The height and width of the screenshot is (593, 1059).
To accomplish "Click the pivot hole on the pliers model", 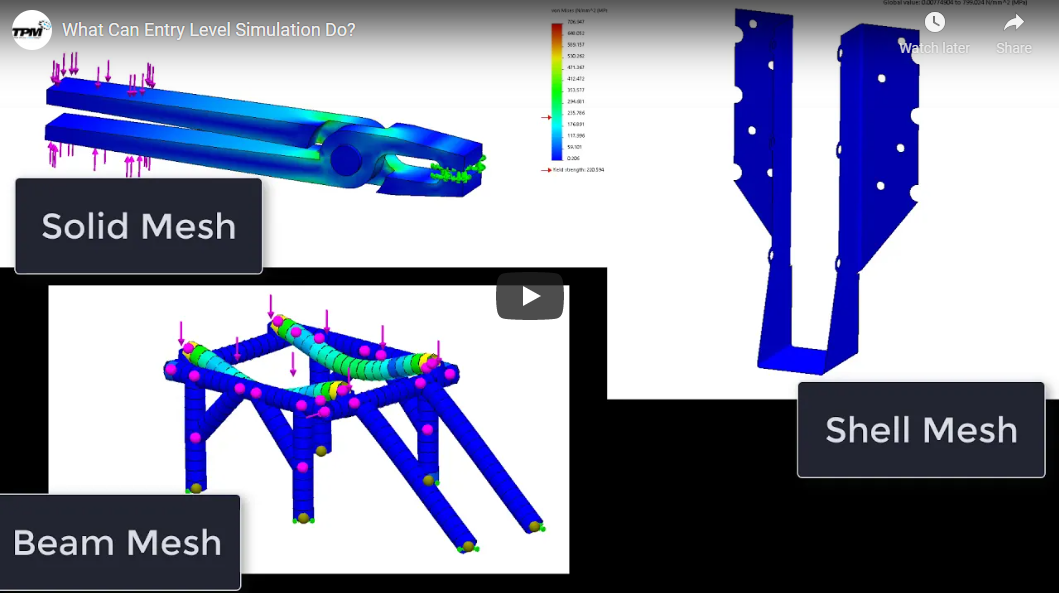I will click(346, 158).
